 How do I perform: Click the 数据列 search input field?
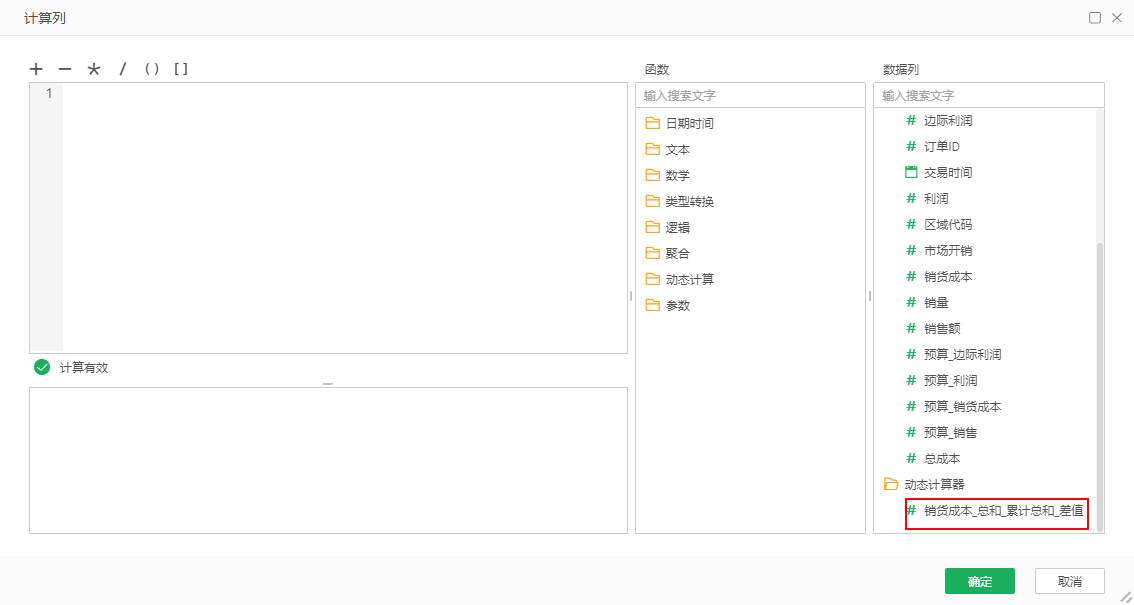988,94
